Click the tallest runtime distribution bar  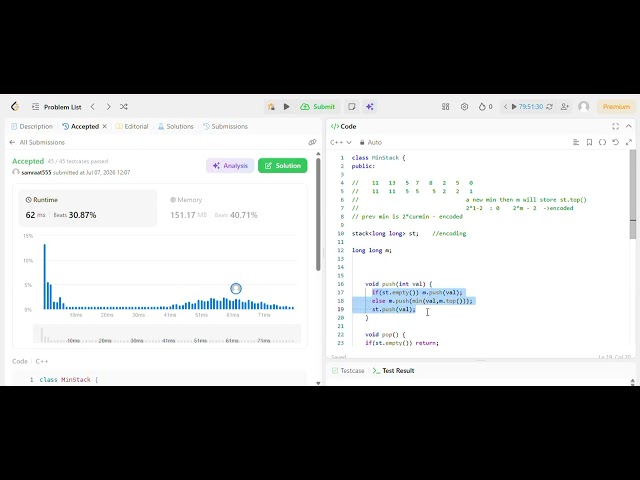coord(44,277)
